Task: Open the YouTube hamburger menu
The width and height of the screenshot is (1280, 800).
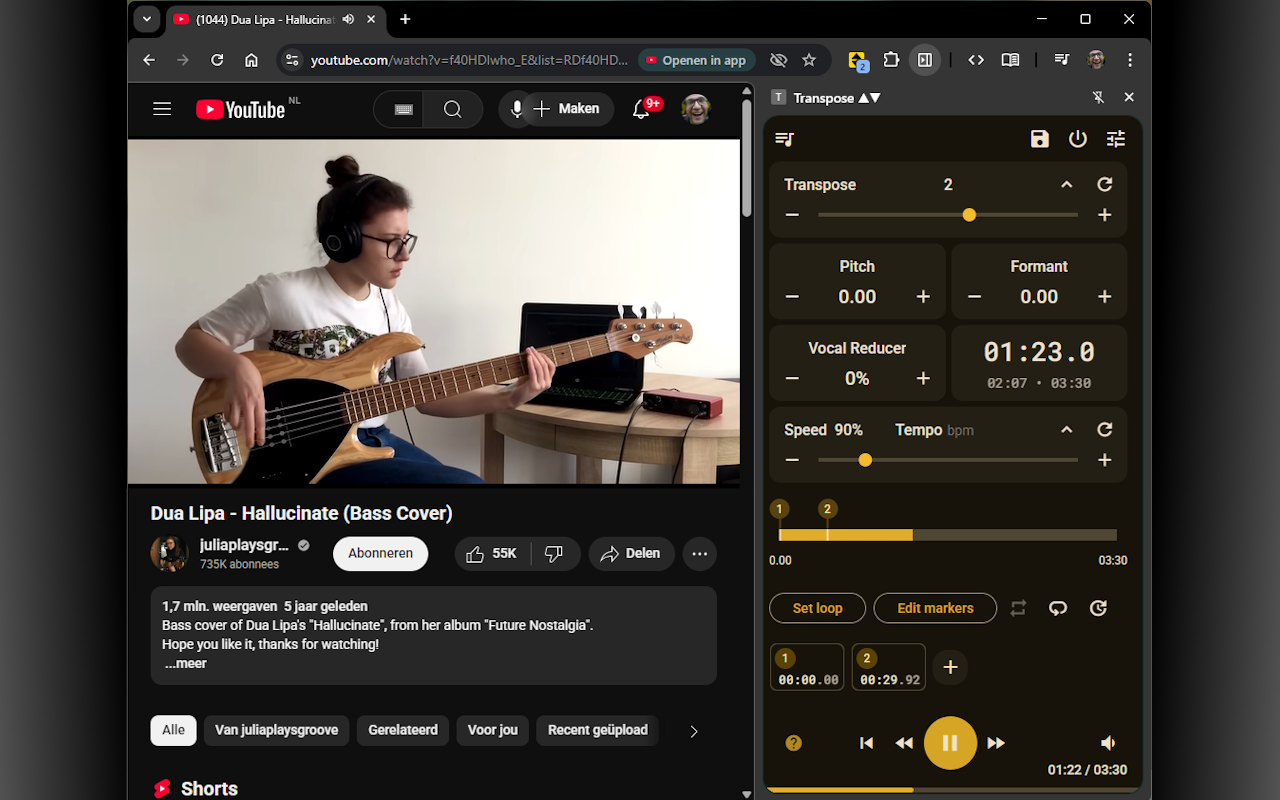Action: [x=161, y=109]
